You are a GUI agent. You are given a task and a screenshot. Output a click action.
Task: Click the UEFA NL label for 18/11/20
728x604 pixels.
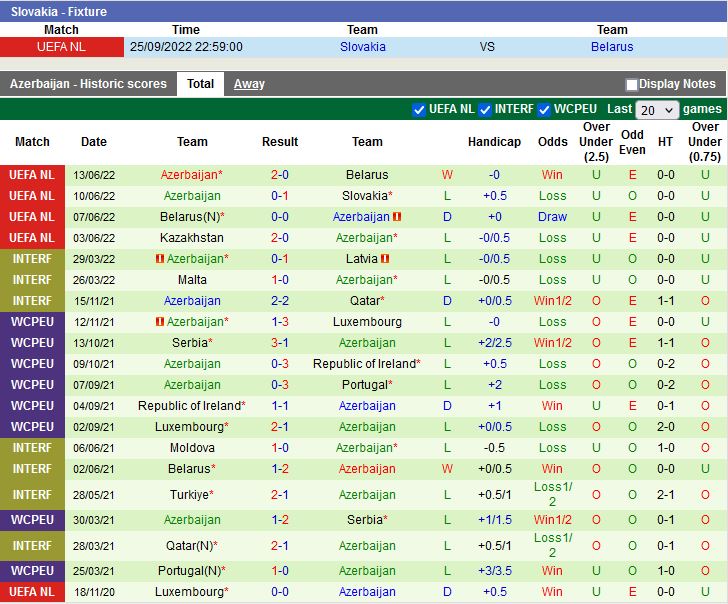[32, 592]
